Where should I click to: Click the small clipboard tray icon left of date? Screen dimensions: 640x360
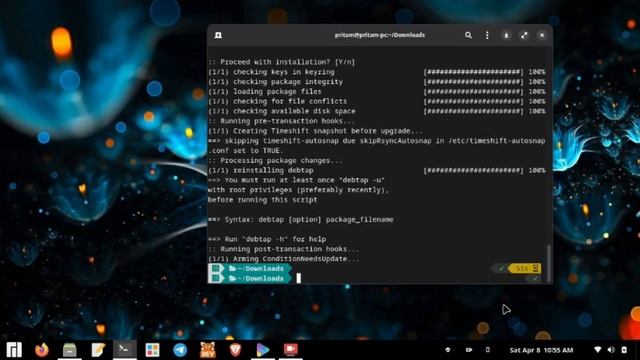tap(488, 350)
